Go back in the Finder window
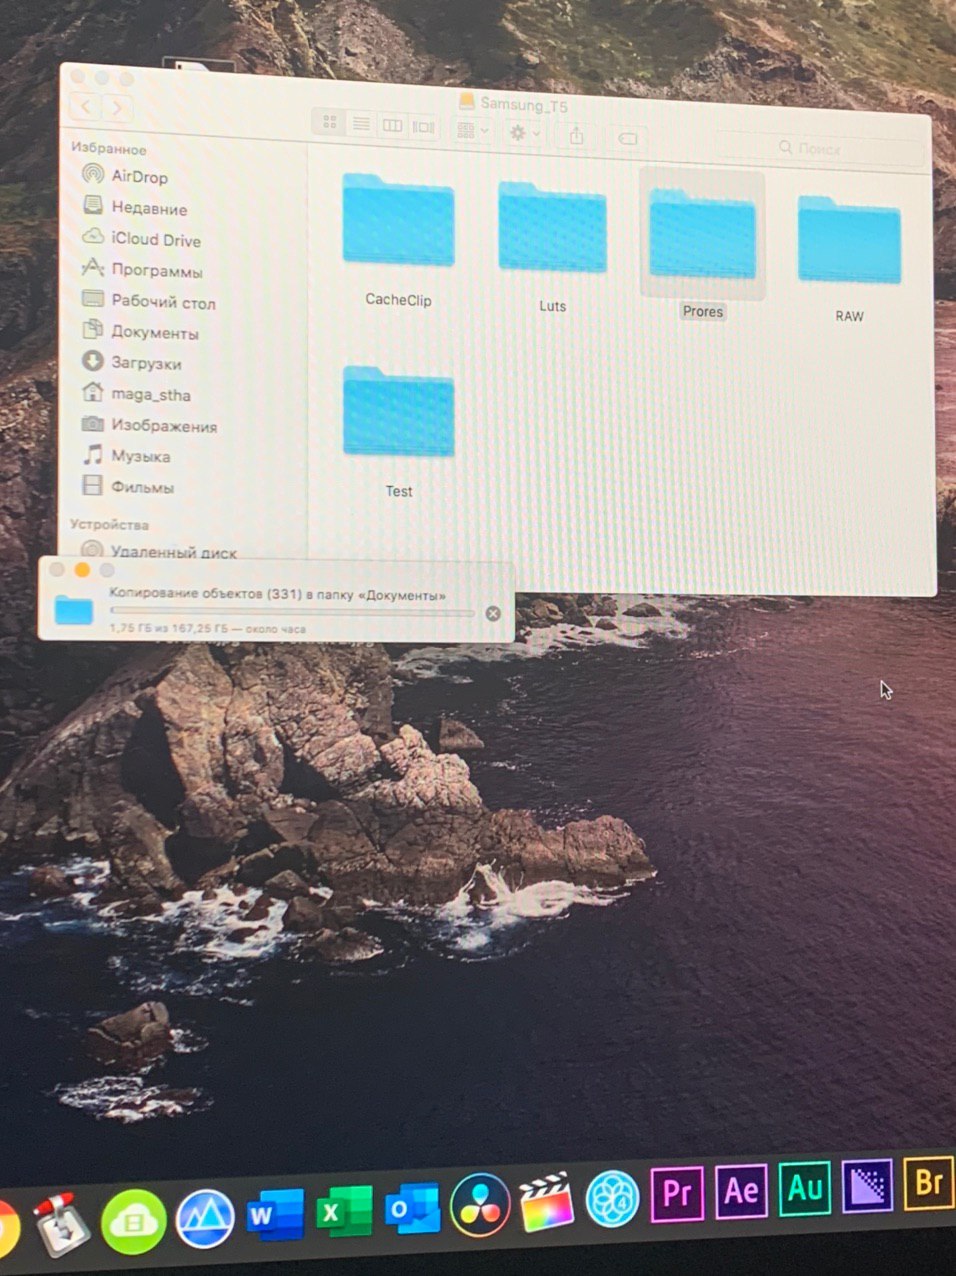The image size is (956, 1276). click(87, 106)
